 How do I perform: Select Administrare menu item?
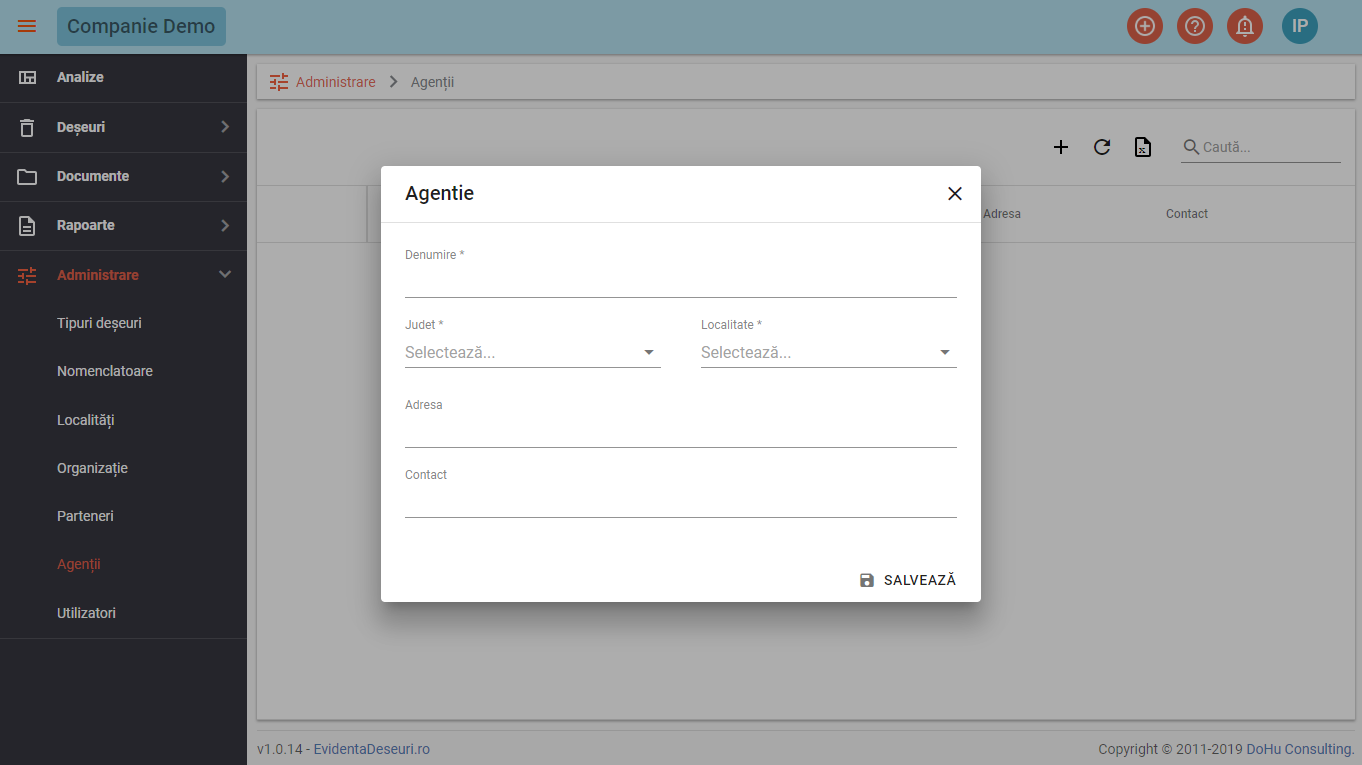(x=123, y=275)
